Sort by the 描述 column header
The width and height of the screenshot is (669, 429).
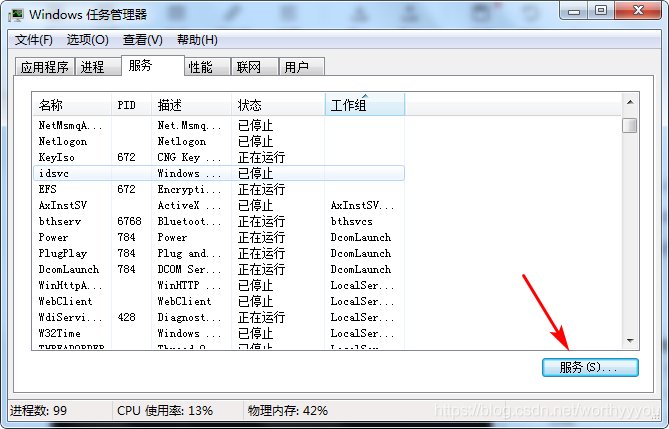192,105
